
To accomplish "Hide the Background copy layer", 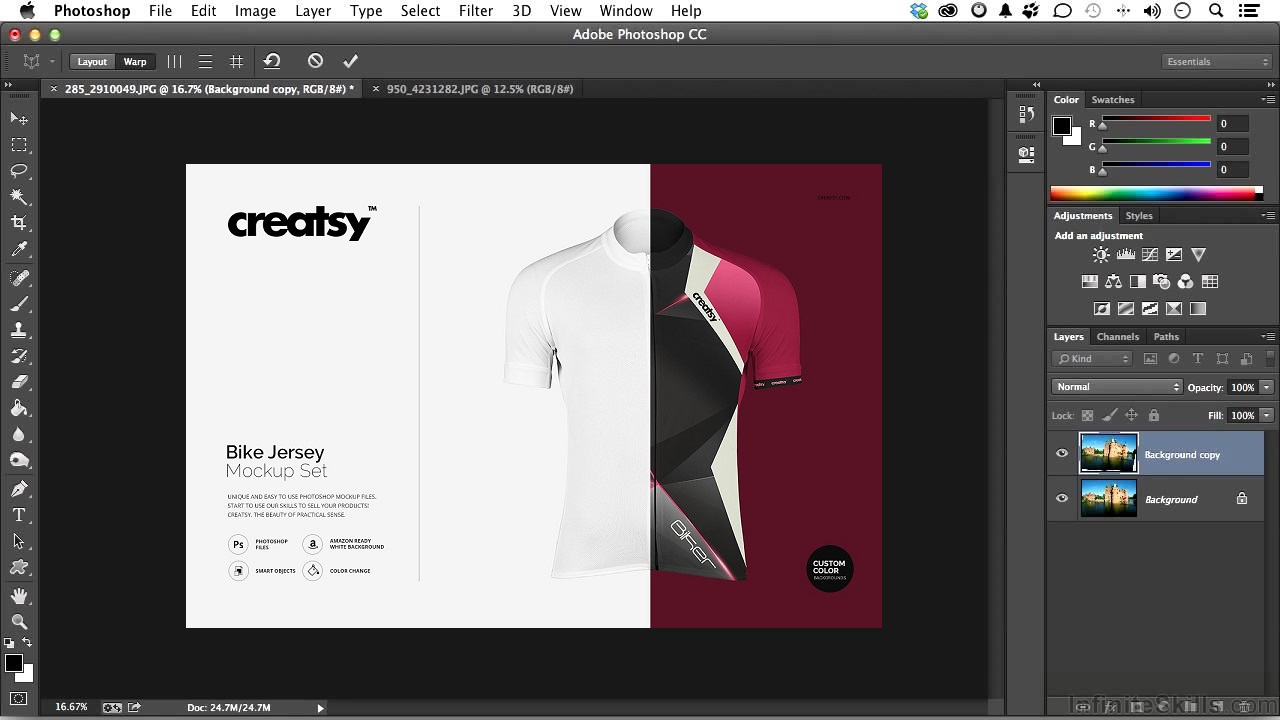I will (1062, 454).
